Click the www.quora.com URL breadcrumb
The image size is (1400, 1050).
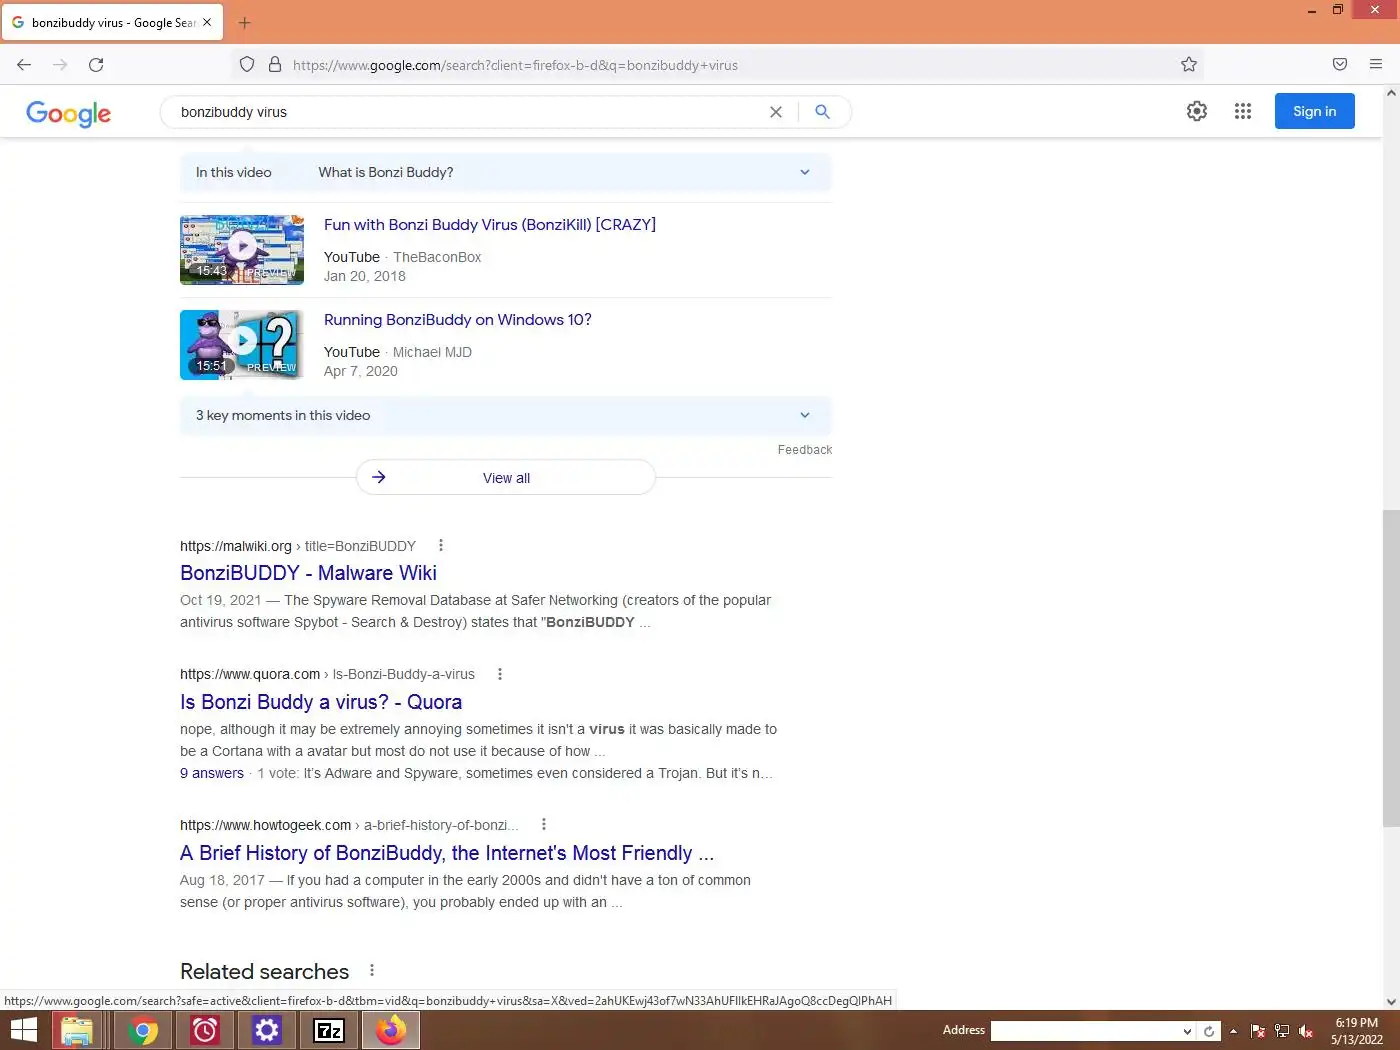point(327,674)
